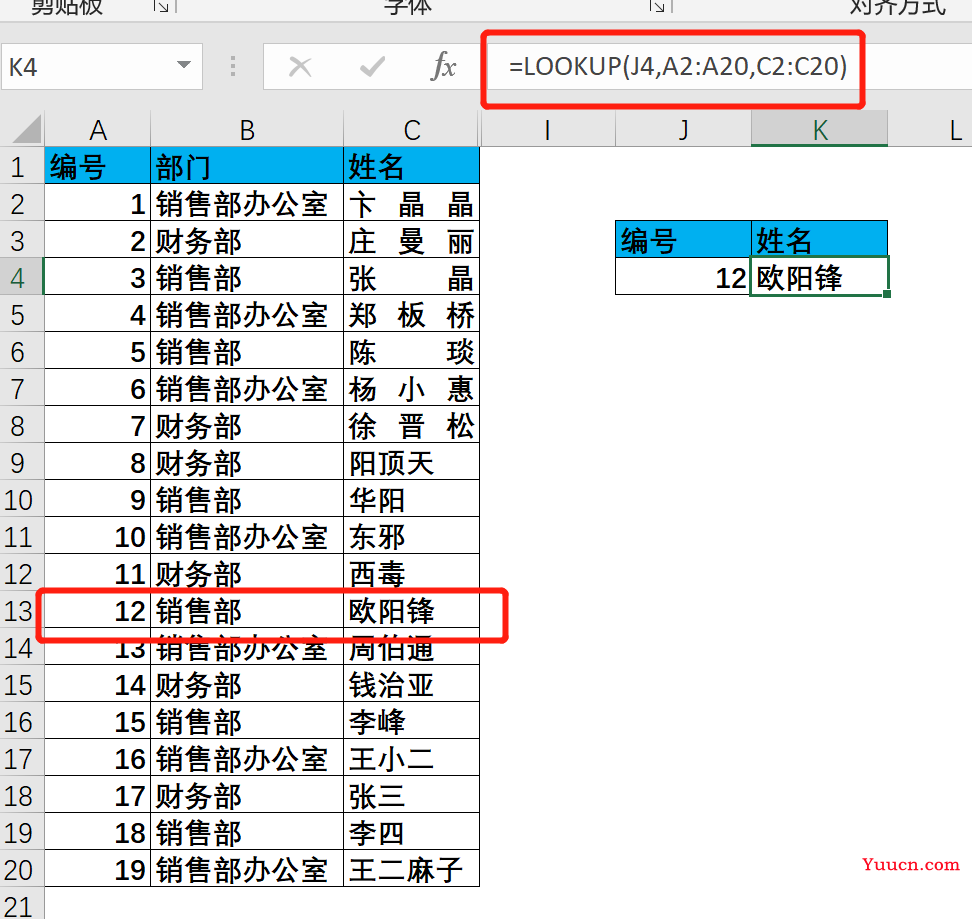Select column B header

(x=247, y=130)
